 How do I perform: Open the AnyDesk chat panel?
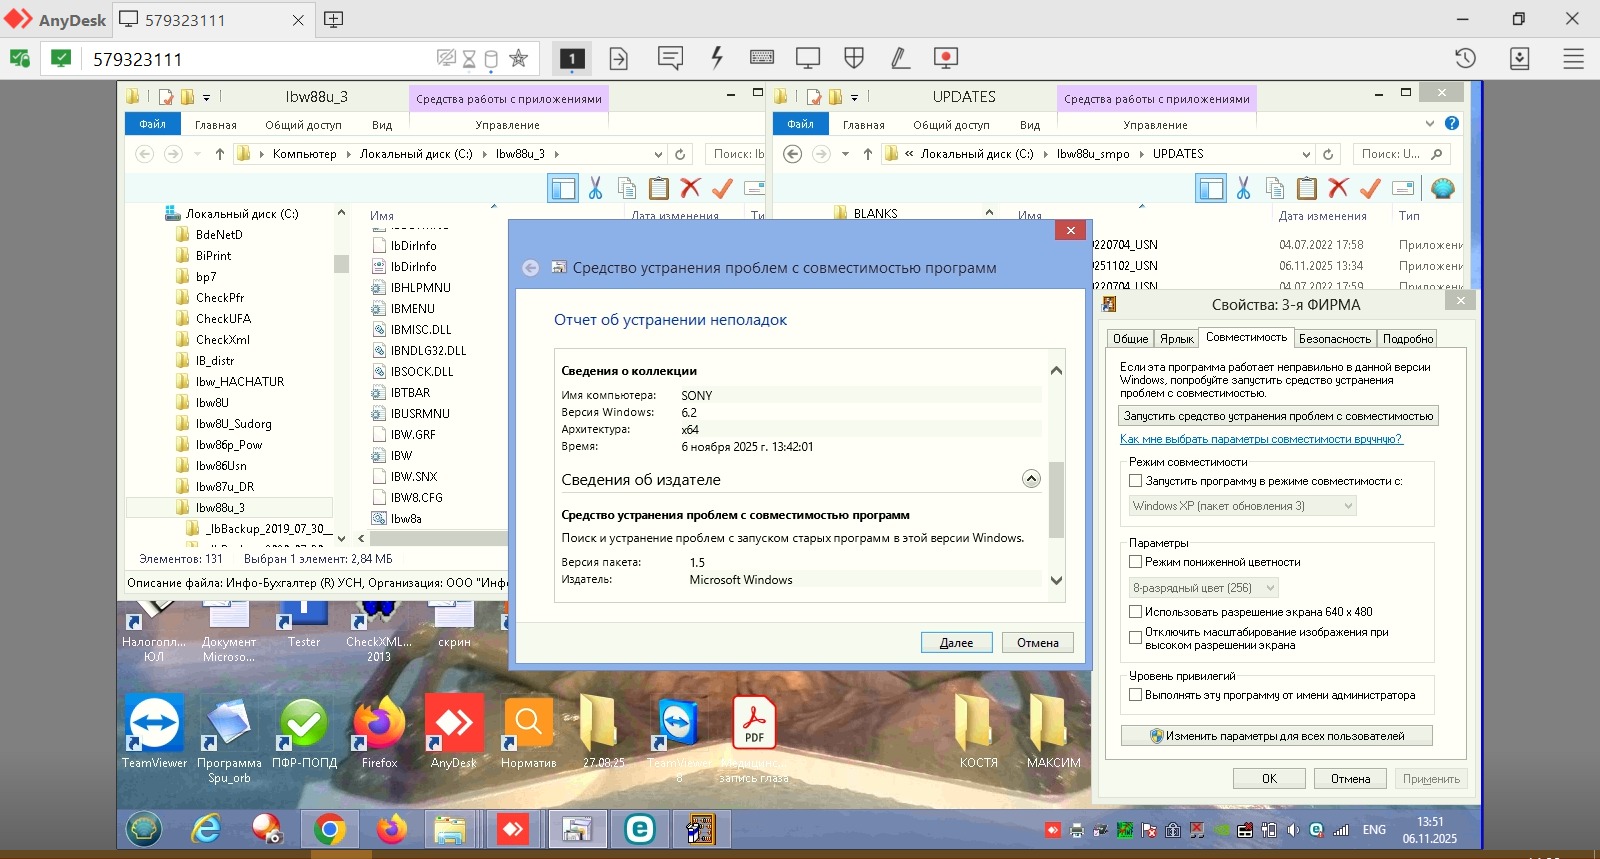[670, 58]
